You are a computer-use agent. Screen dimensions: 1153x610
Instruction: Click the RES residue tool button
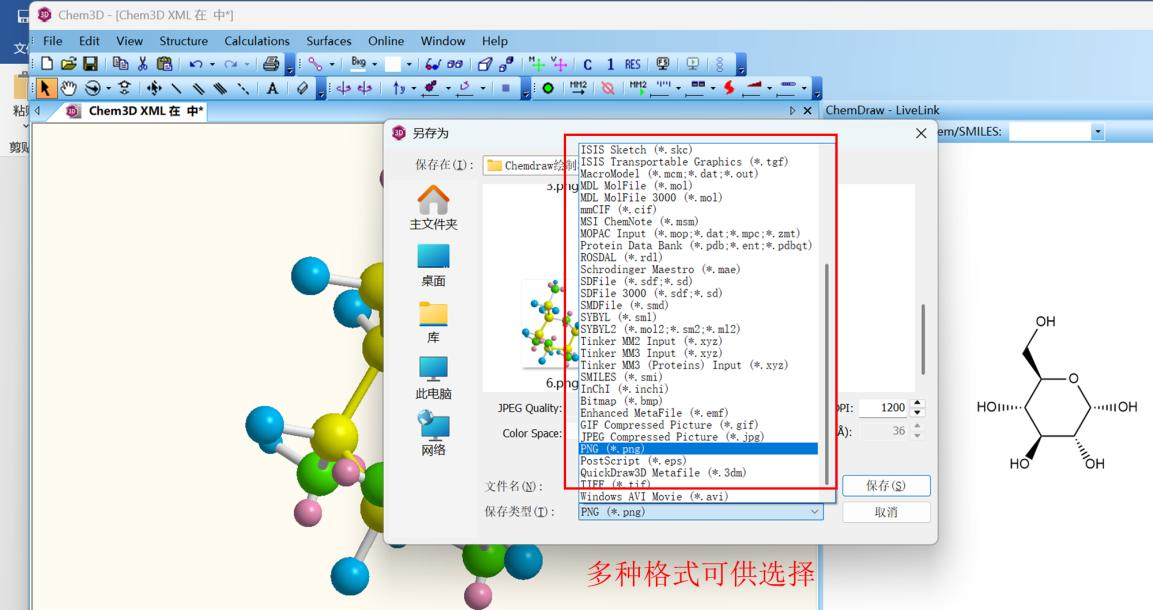click(x=632, y=64)
